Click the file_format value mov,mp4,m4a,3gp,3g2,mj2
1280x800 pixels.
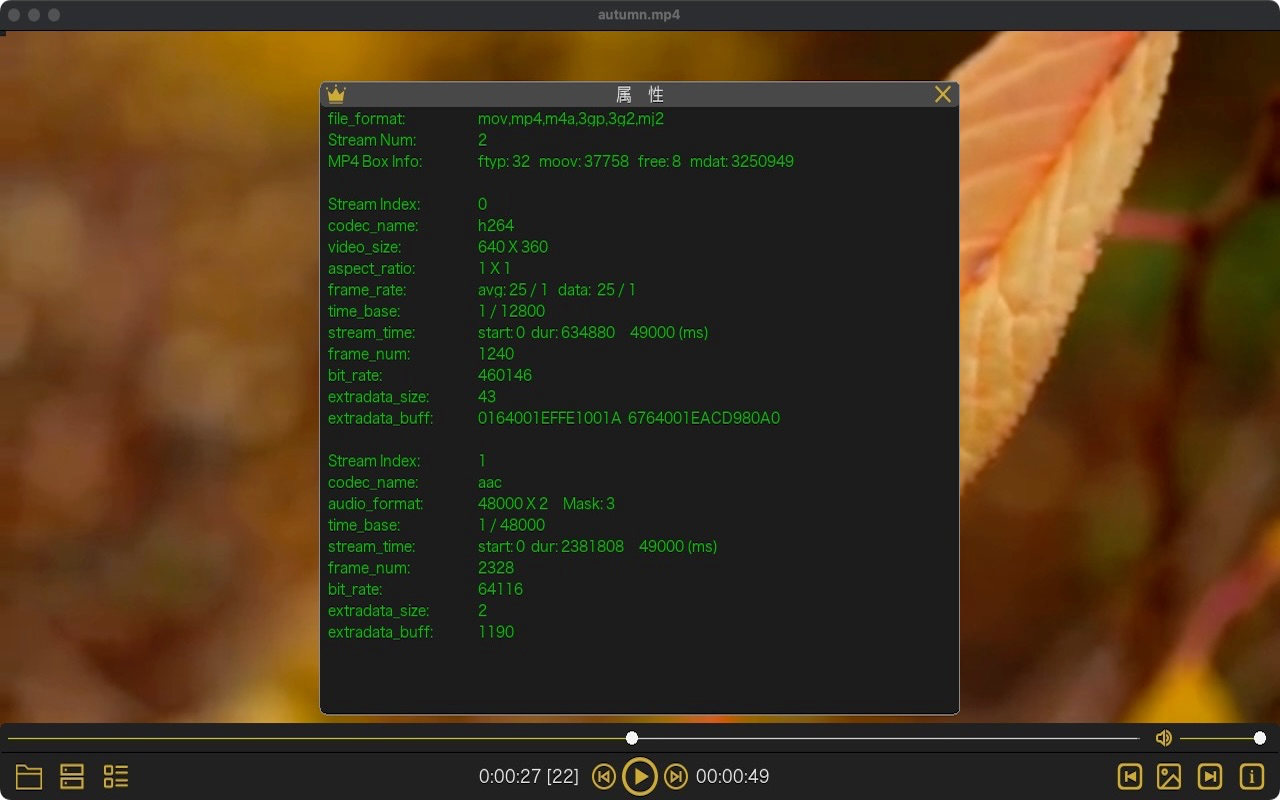click(x=571, y=119)
